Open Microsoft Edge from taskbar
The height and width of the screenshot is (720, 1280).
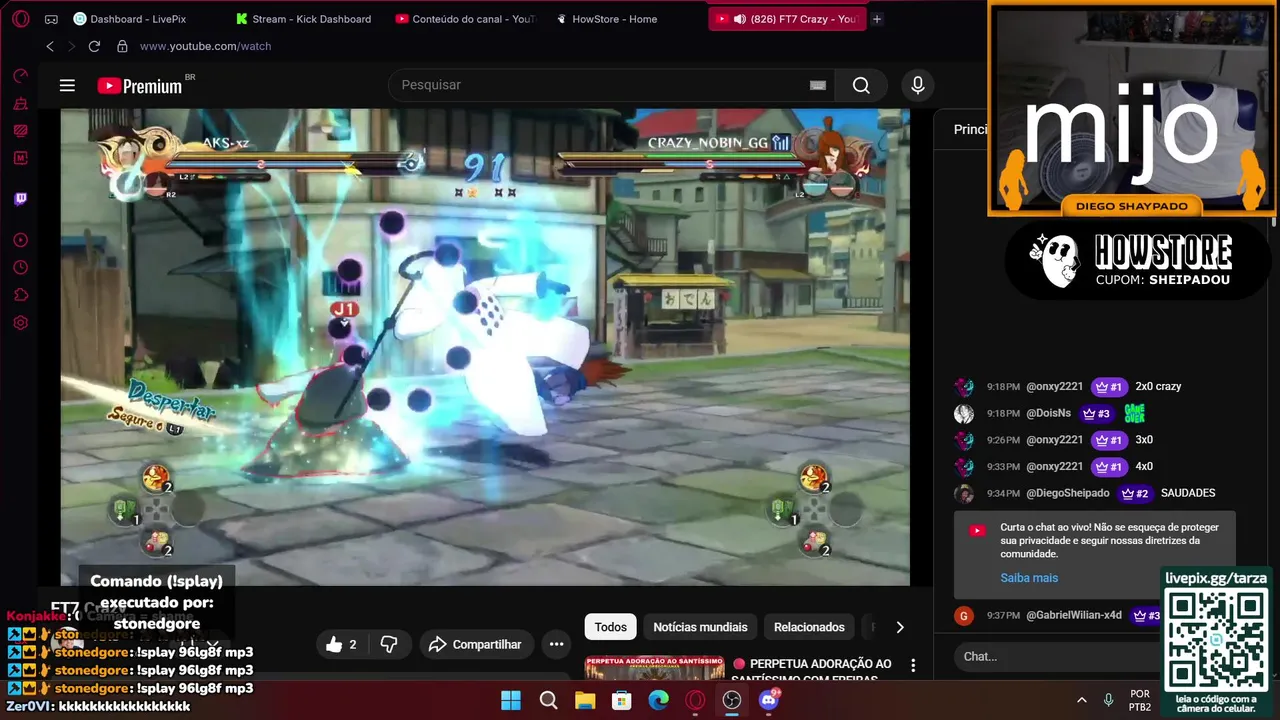click(658, 700)
